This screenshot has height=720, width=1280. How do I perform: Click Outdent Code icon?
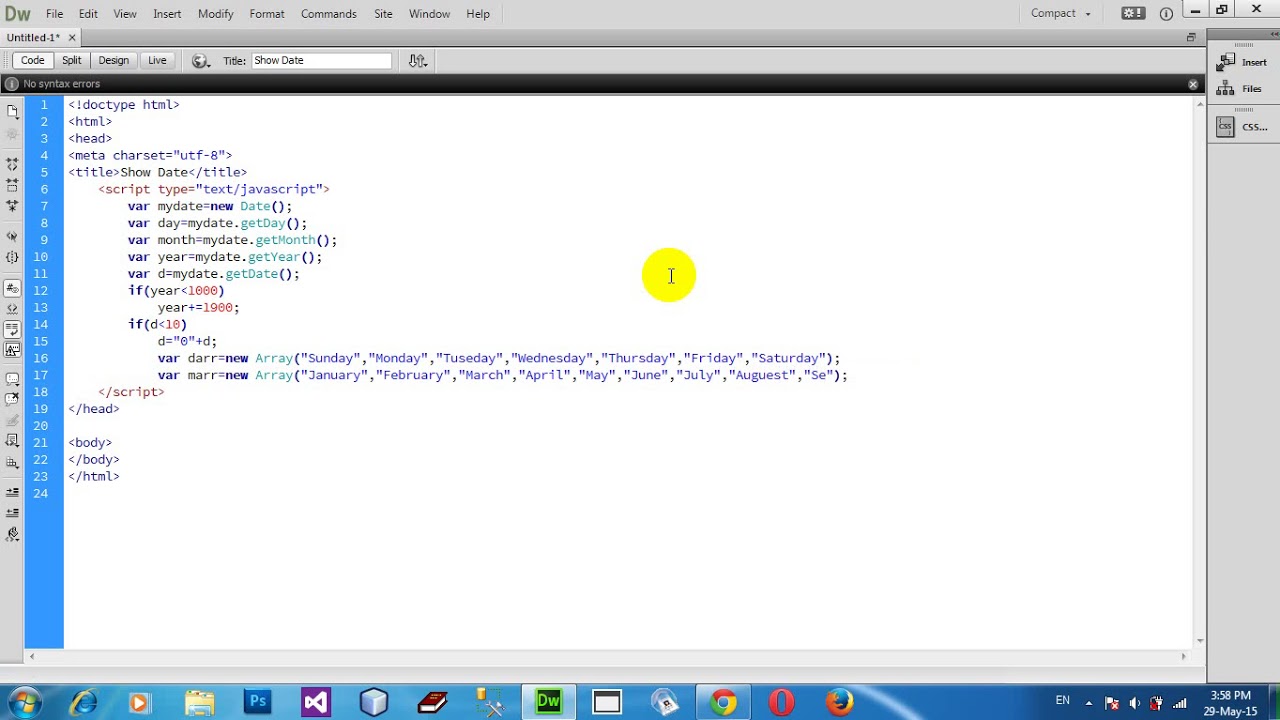(12, 512)
